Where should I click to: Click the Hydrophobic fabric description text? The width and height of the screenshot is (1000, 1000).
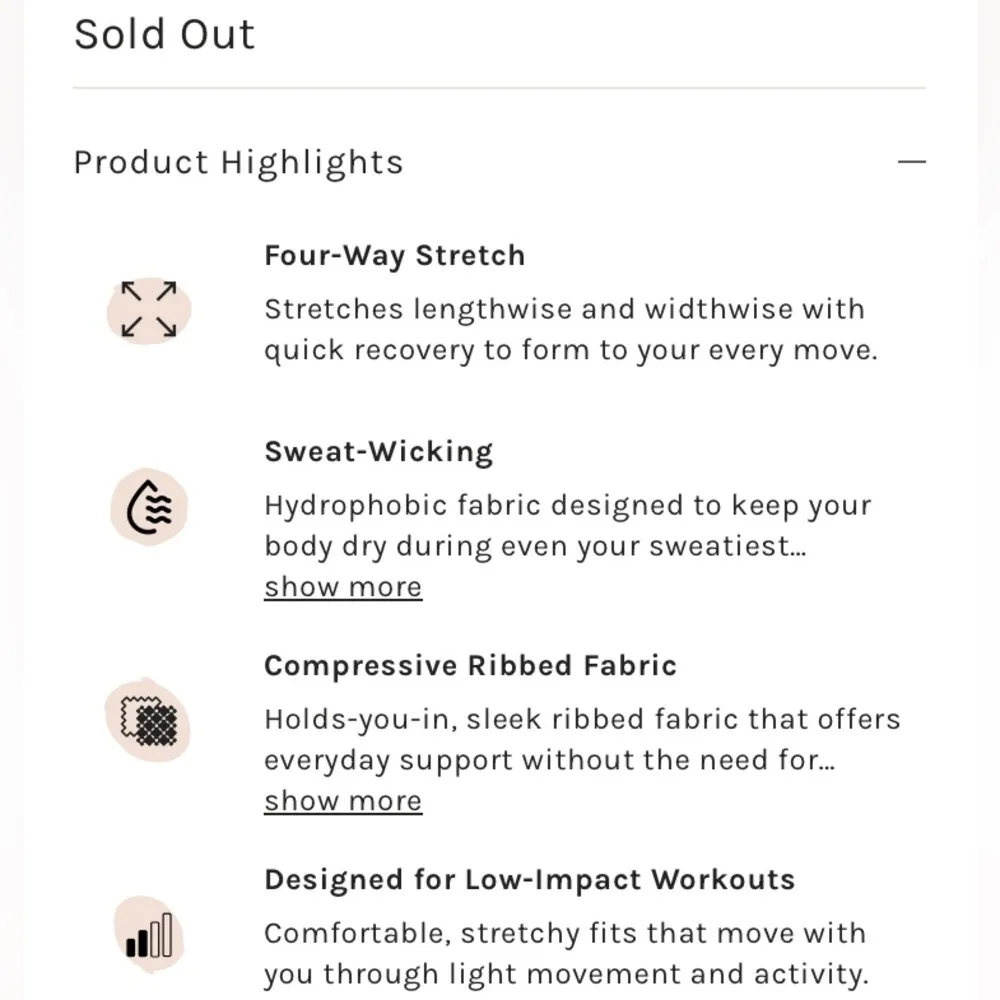point(567,526)
